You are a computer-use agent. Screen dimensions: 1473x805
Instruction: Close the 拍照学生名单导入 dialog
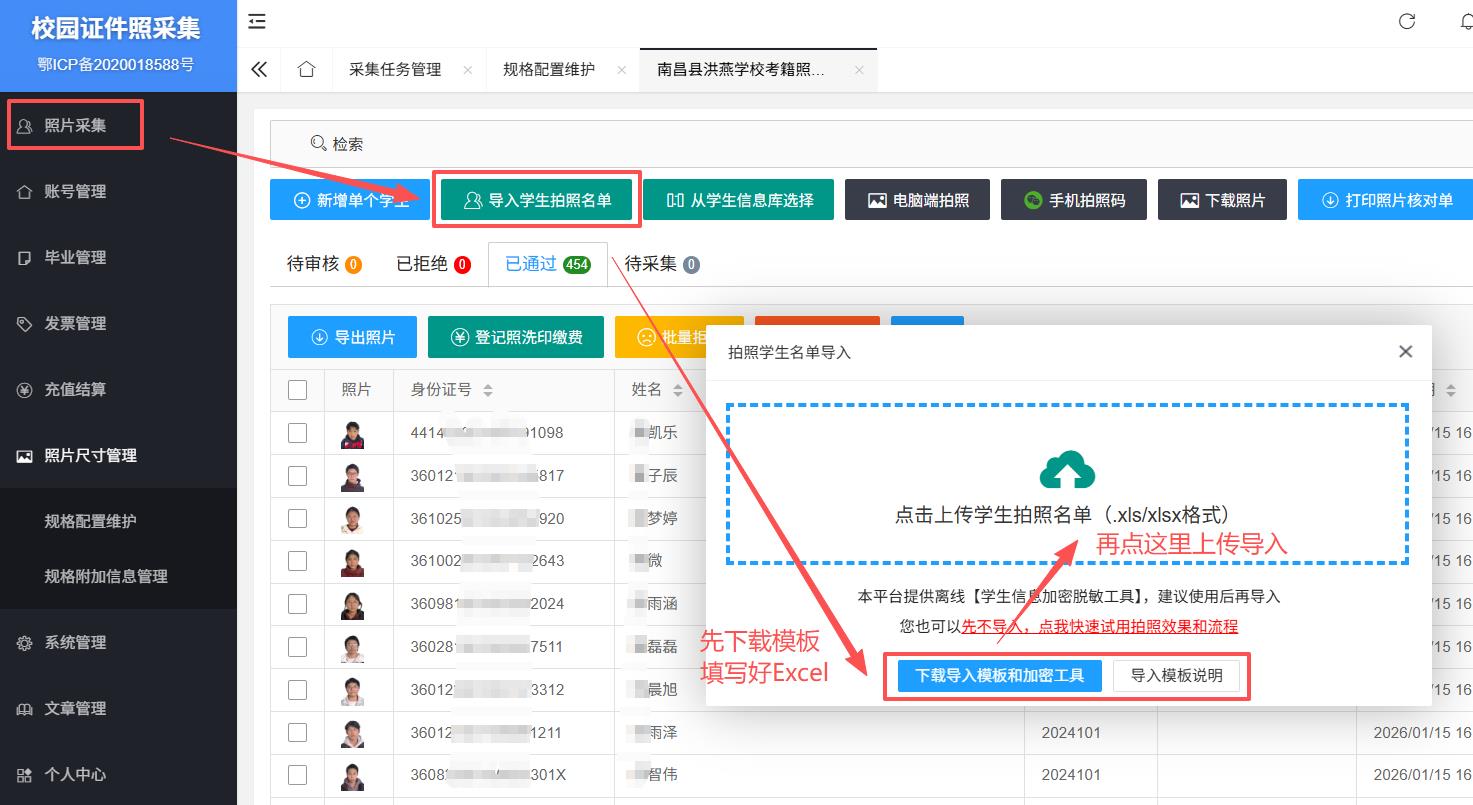tap(1405, 352)
